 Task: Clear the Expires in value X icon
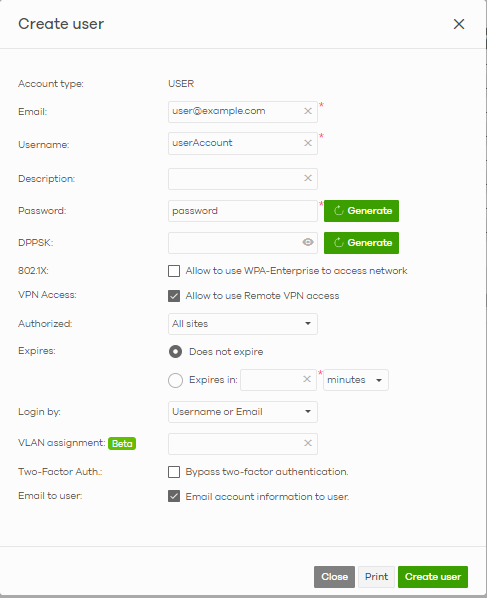click(307, 379)
